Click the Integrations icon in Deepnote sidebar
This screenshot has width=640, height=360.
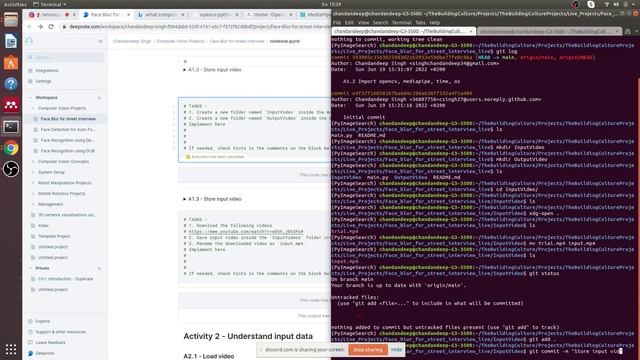tap(30, 71)
